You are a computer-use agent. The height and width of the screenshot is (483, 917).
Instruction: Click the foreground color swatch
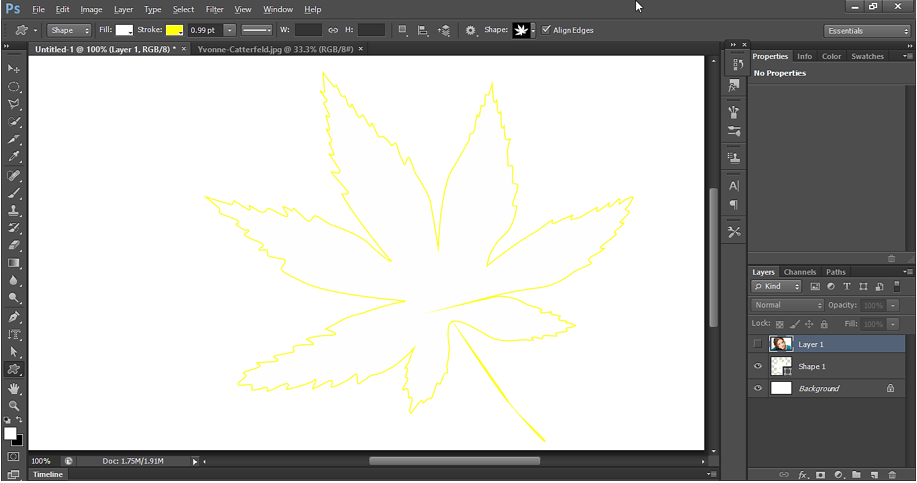tap(10, 433)
